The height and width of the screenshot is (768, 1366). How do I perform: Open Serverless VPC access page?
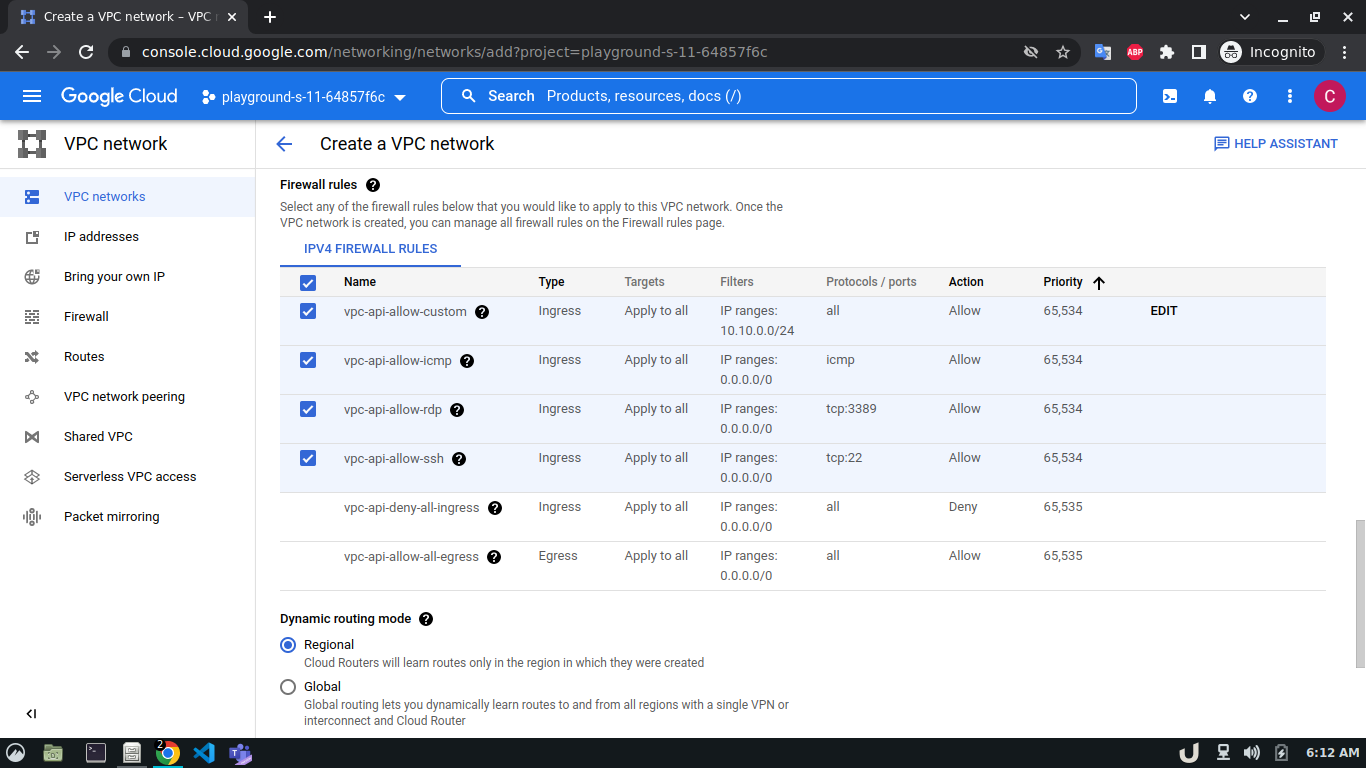pos(127,477)
